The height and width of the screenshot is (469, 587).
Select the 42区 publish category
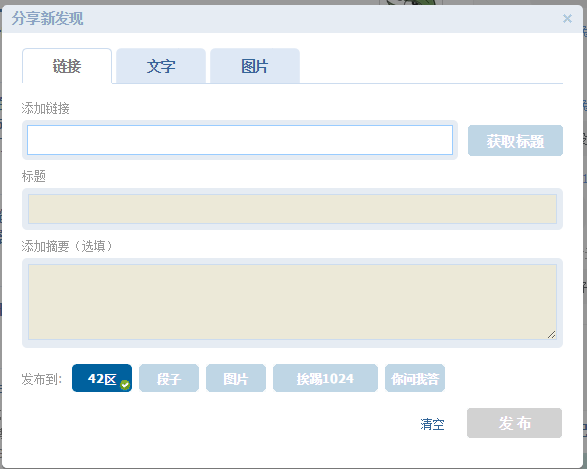102,378
